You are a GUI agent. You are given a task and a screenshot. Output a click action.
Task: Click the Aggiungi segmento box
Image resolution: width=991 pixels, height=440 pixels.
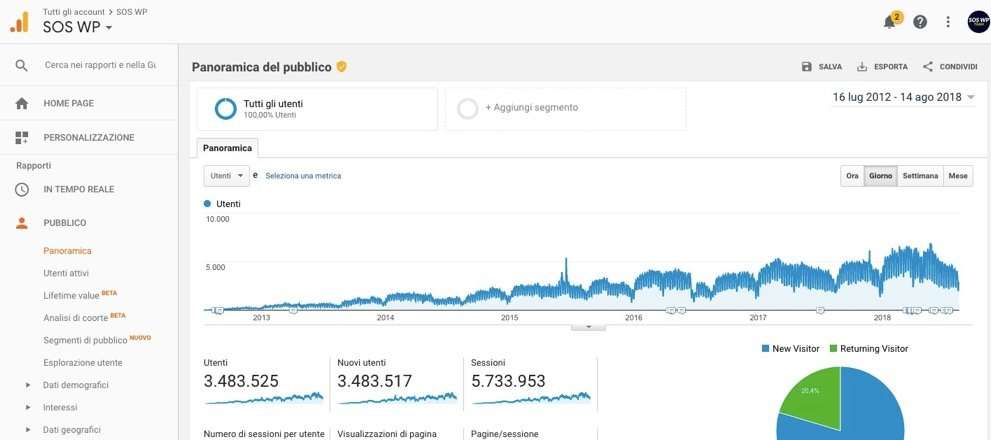coord(565,108)
